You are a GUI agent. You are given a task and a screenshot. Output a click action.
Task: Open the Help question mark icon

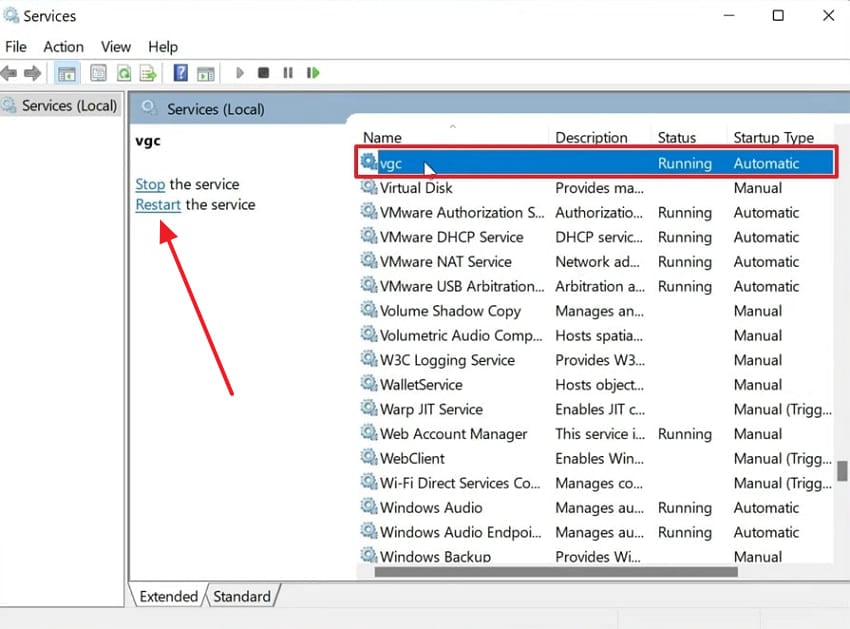[181, 73]
